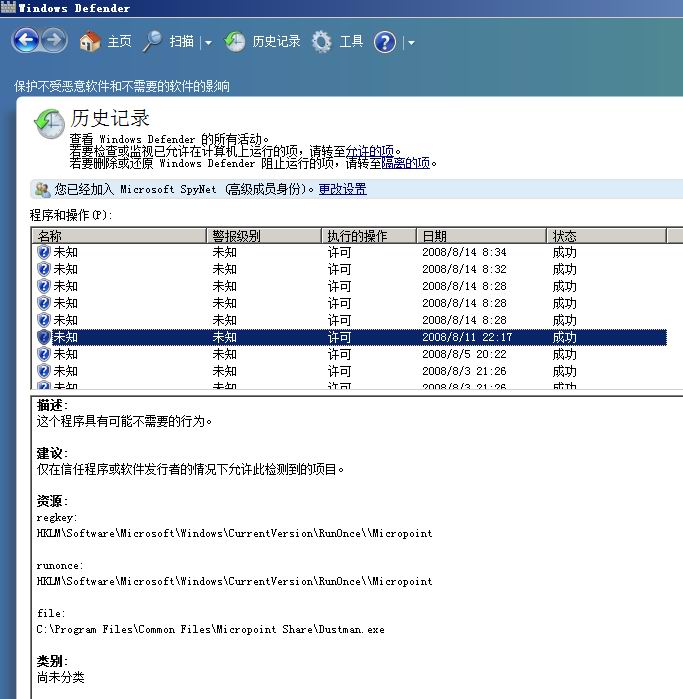The width and height of the screenshot is (683, 699).
Task: Click the regkey RunOnce\\Micropoint path
Action: (235, 533)
